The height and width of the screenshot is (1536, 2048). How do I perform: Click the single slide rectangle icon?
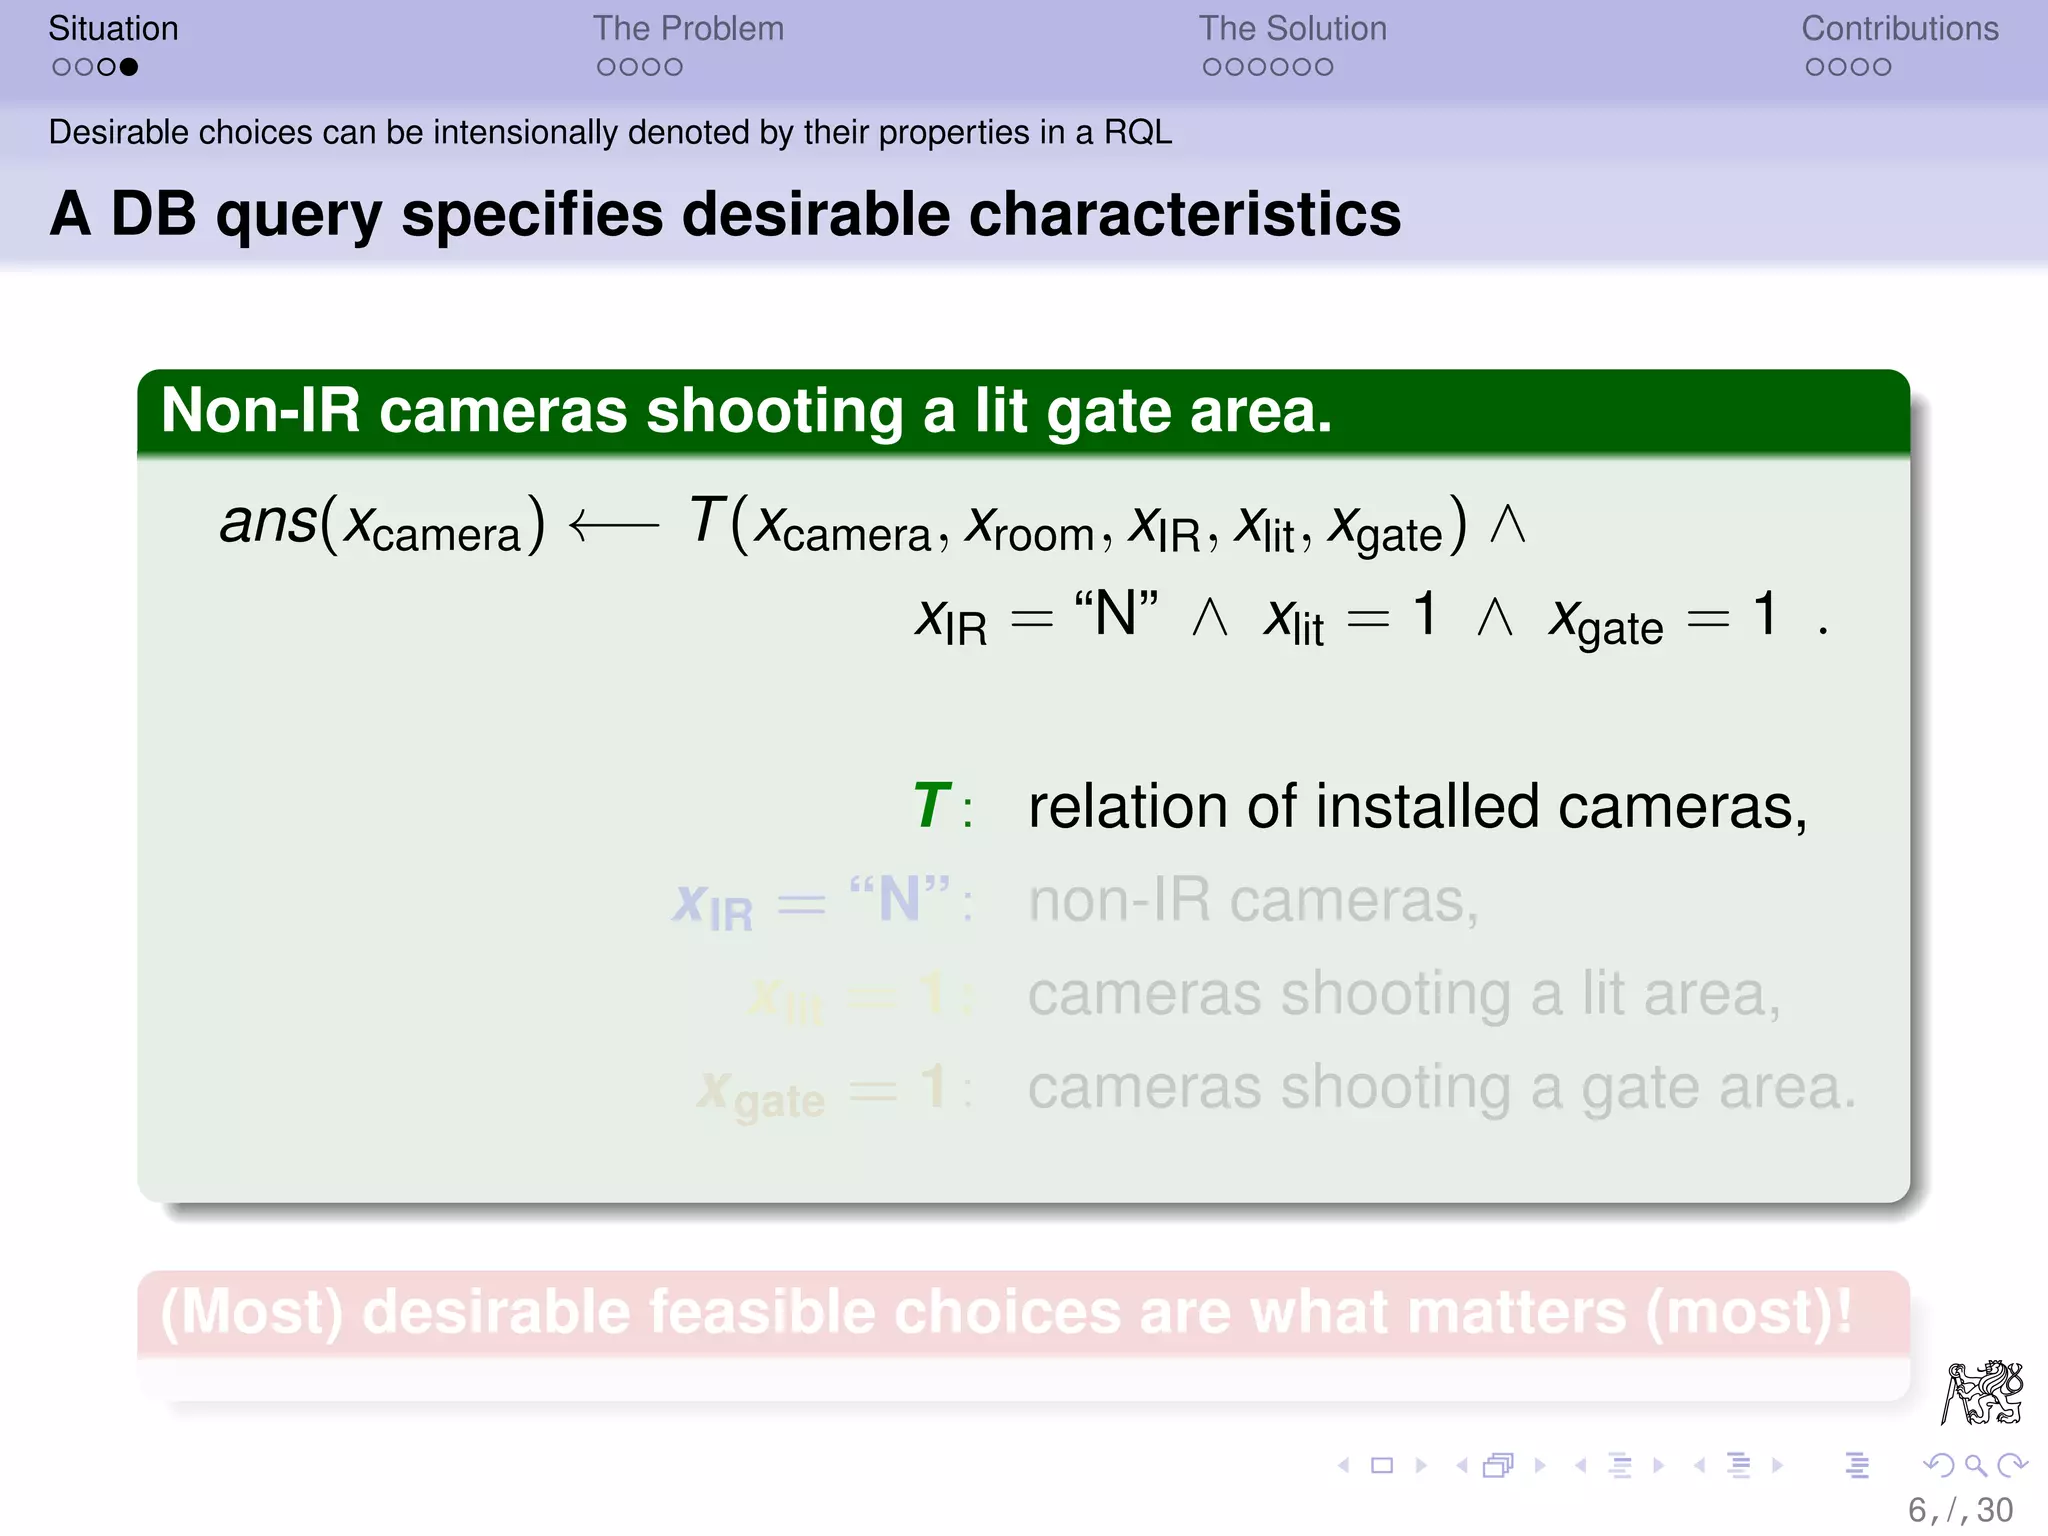[1382, 1465]
